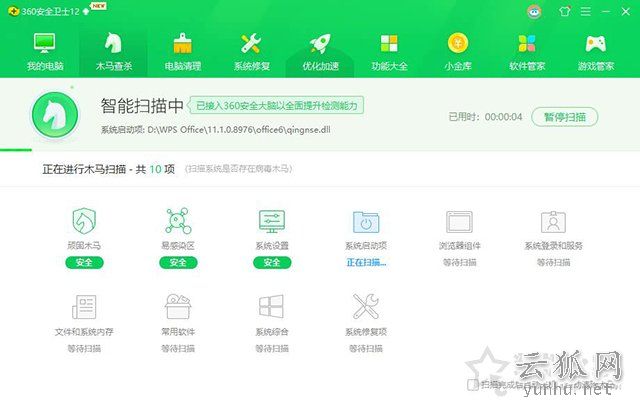The height and width of the screenshot is (403, 640).
Task: Click the 安全 badge under 顽固木马
Action: click(x=84, y=263)
